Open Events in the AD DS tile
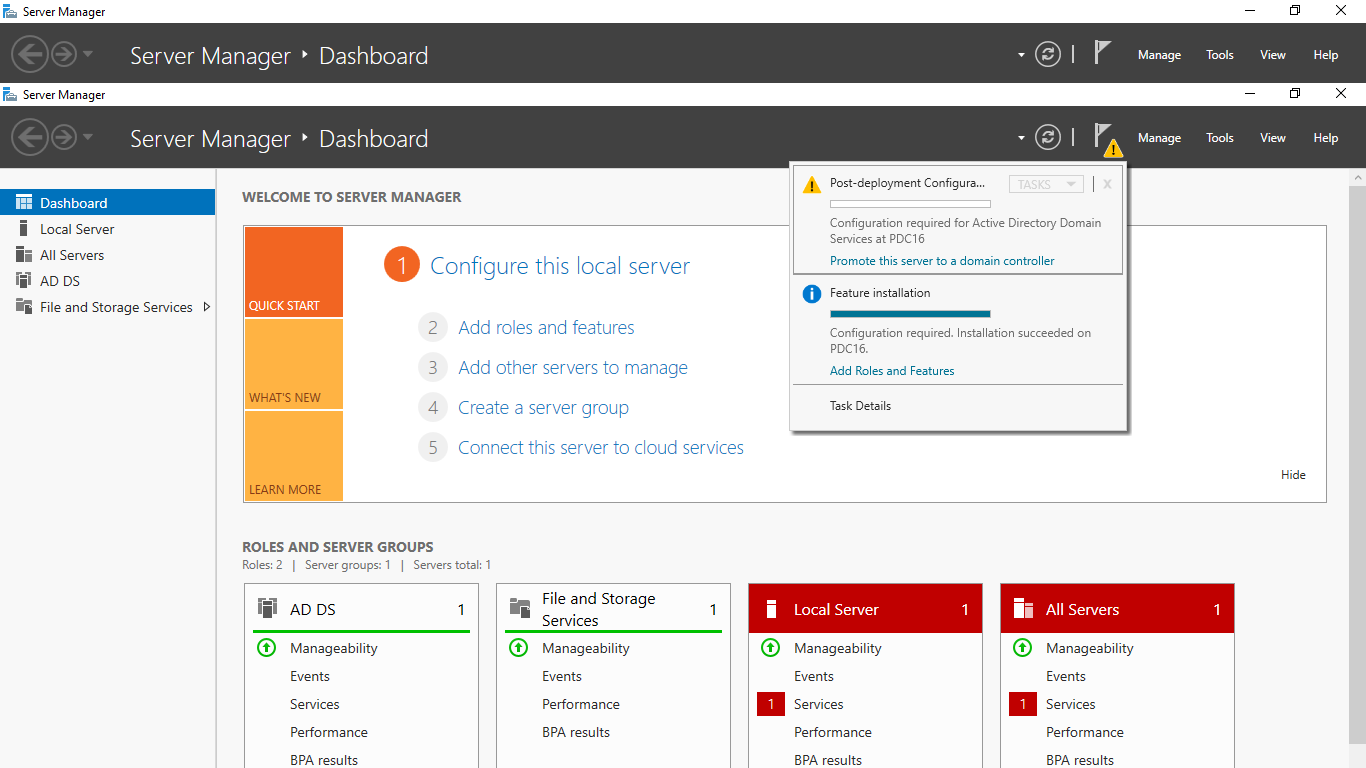 pyautogui.click(x=310, y=676)
